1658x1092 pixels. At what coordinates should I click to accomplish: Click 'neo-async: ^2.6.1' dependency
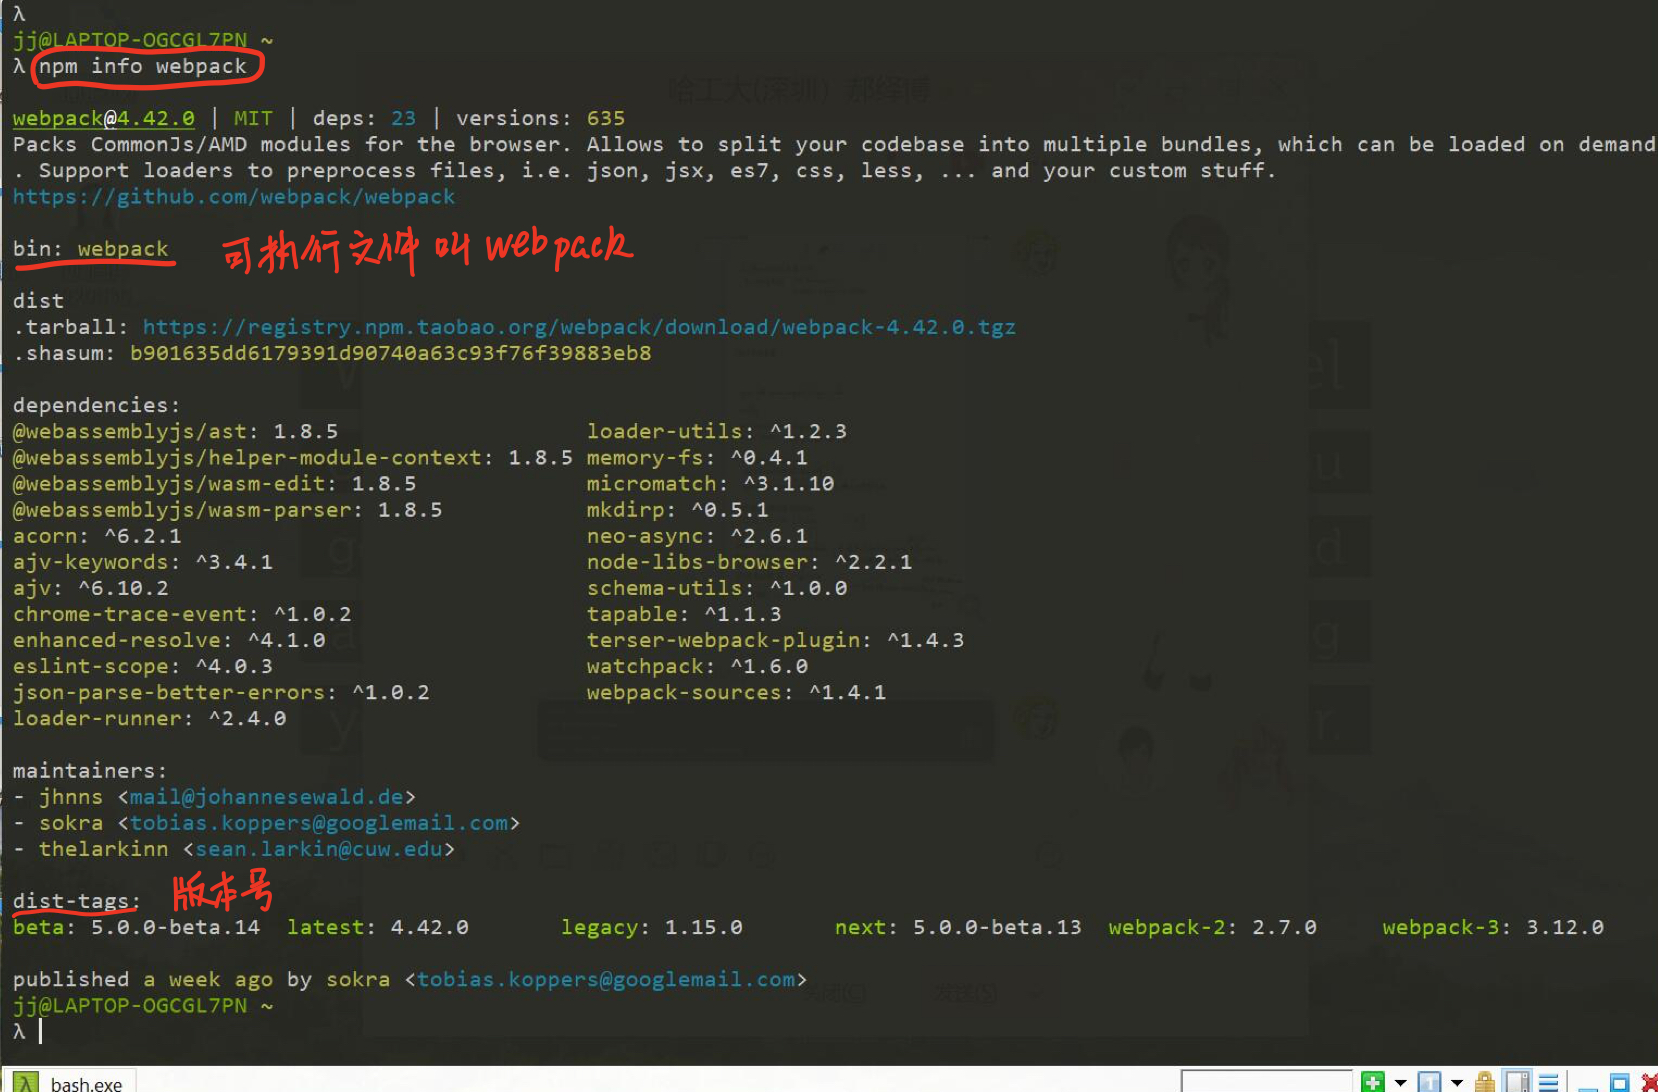pyautogui.click(x=697, y=536)
